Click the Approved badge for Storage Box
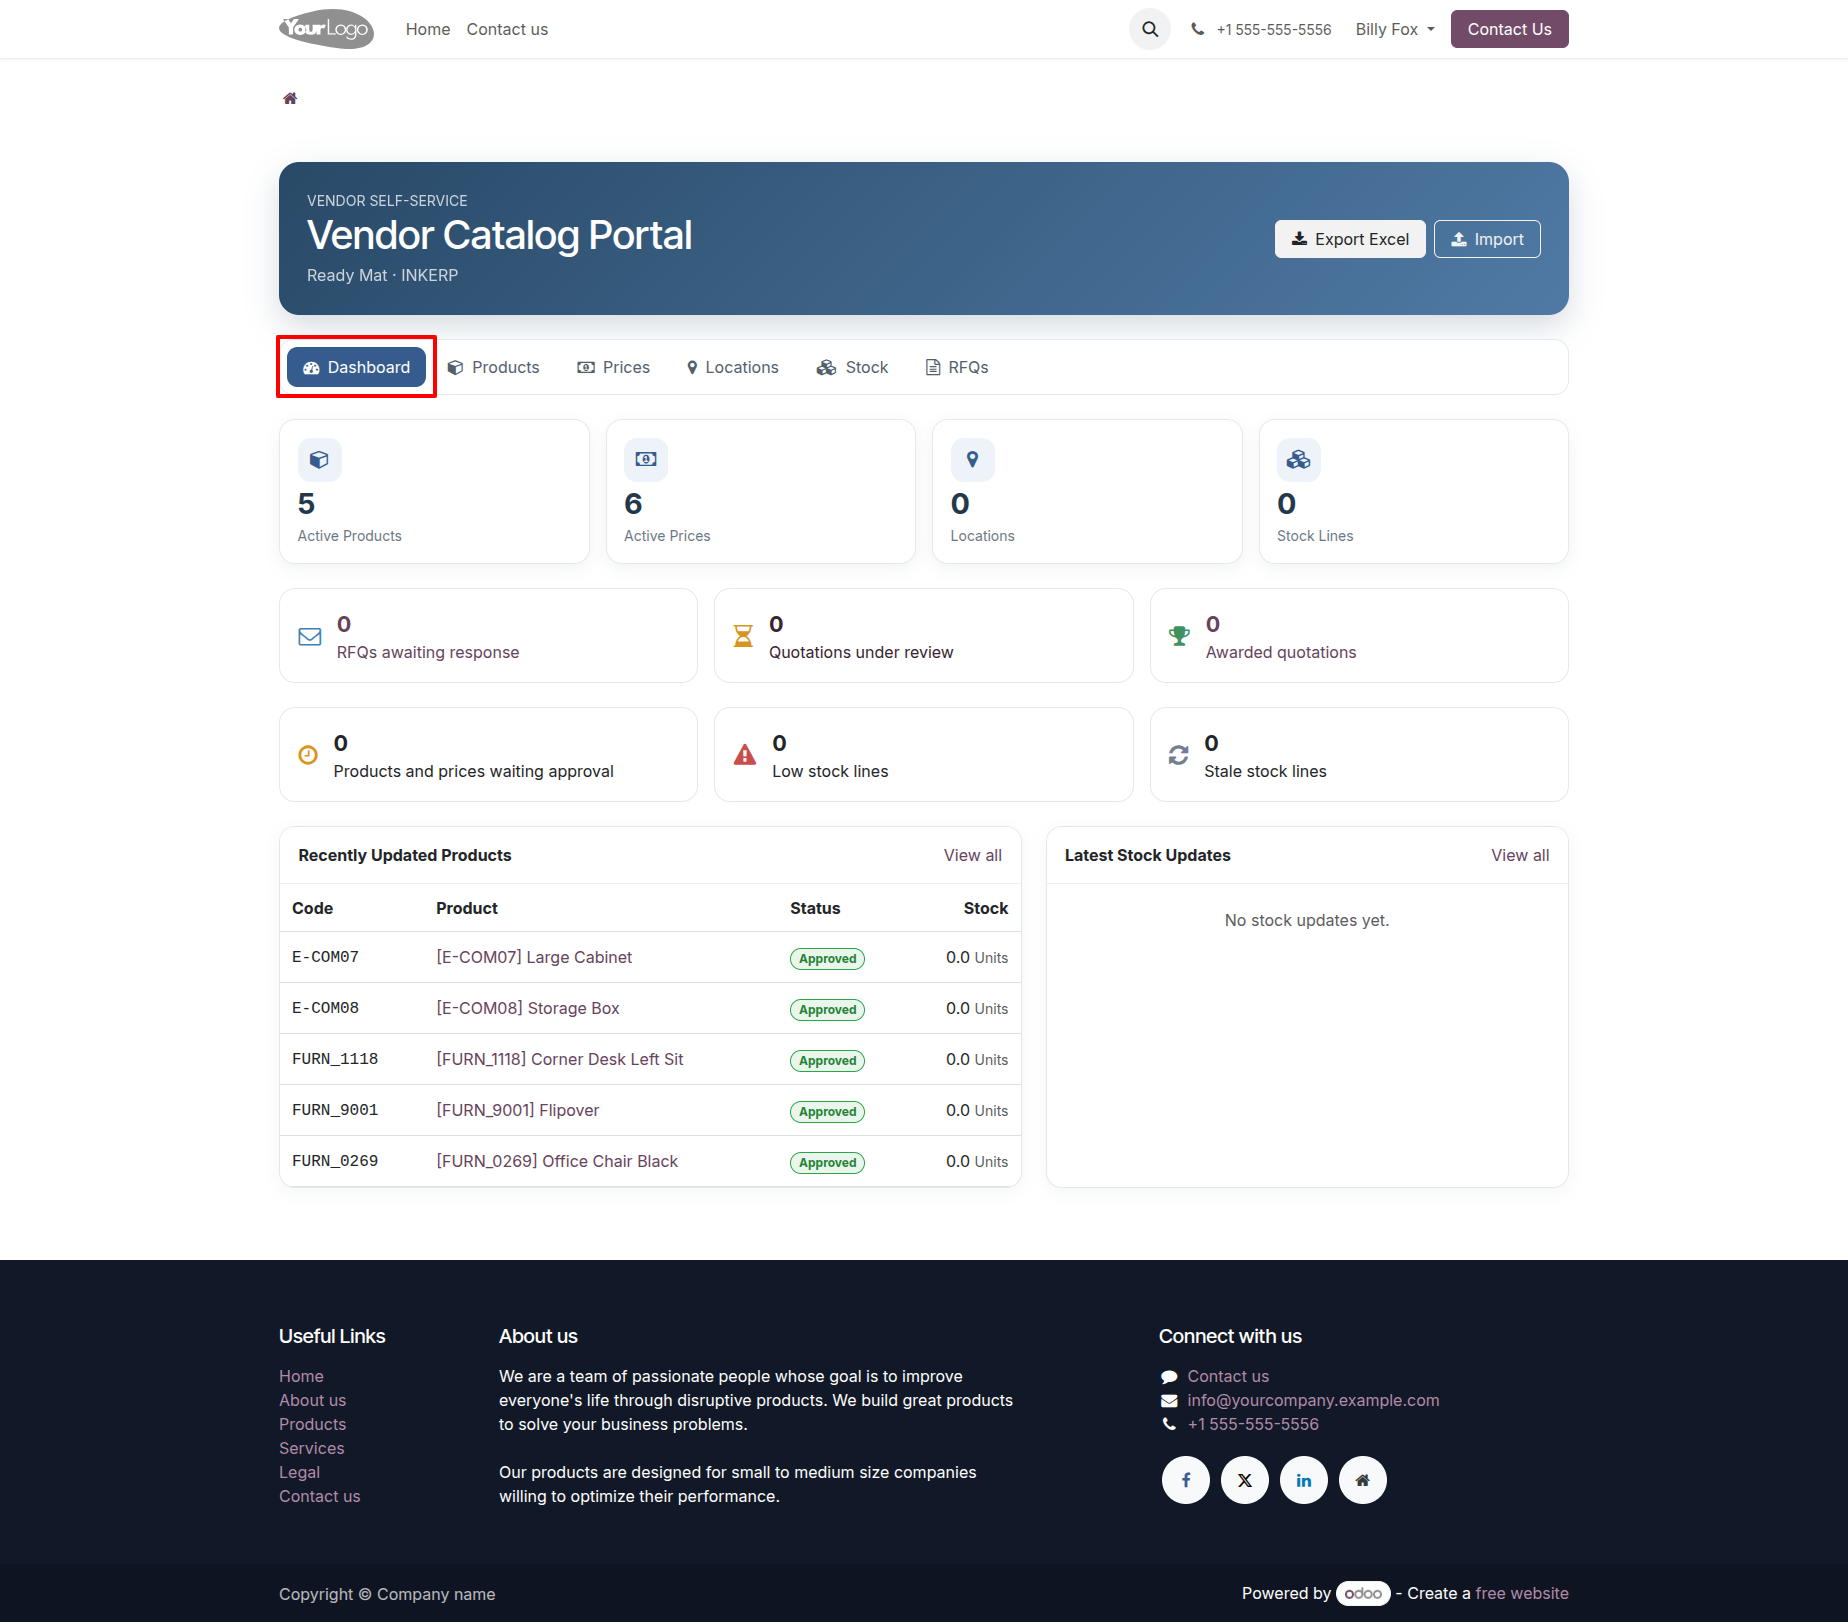Image resolution: width=1848 pixels, height=1622 pixels. pyautogui.click(x=827, y=1009)
